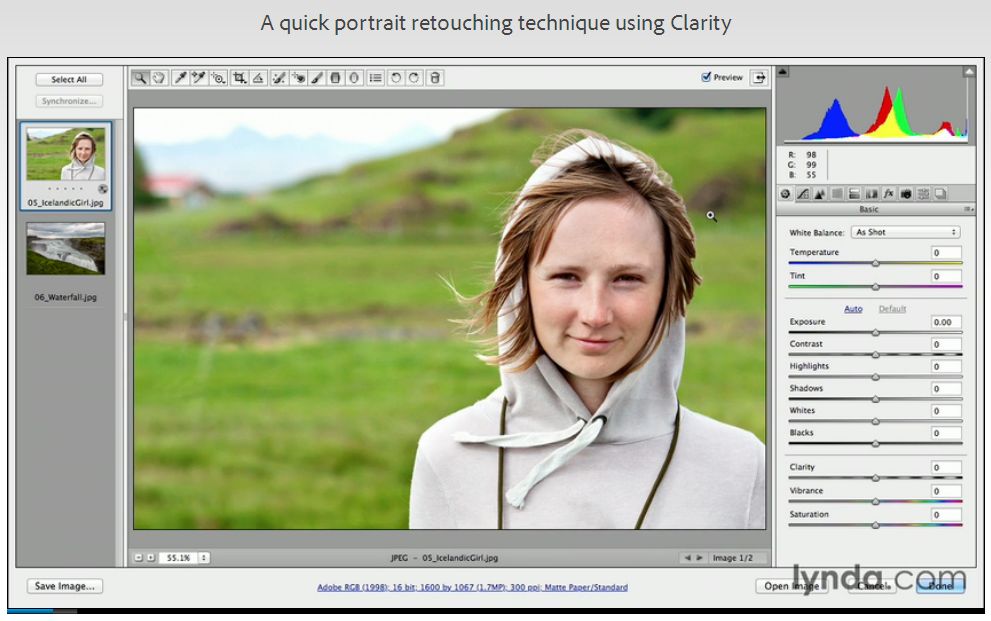Choose the Straighten tool

258,77
